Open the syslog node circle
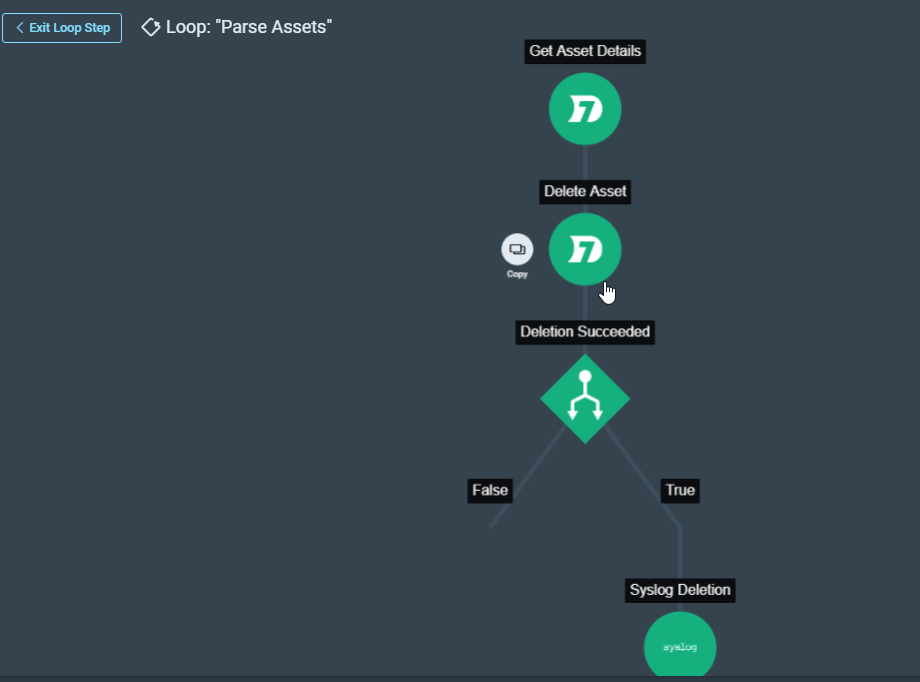 coord(680,646)
